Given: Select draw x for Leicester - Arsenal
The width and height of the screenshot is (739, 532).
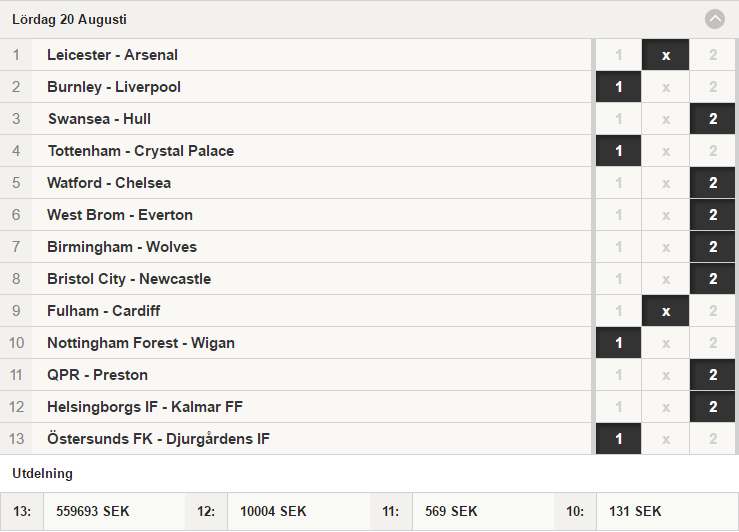Looking at the screenshot, I should click(x=665, y=55).
